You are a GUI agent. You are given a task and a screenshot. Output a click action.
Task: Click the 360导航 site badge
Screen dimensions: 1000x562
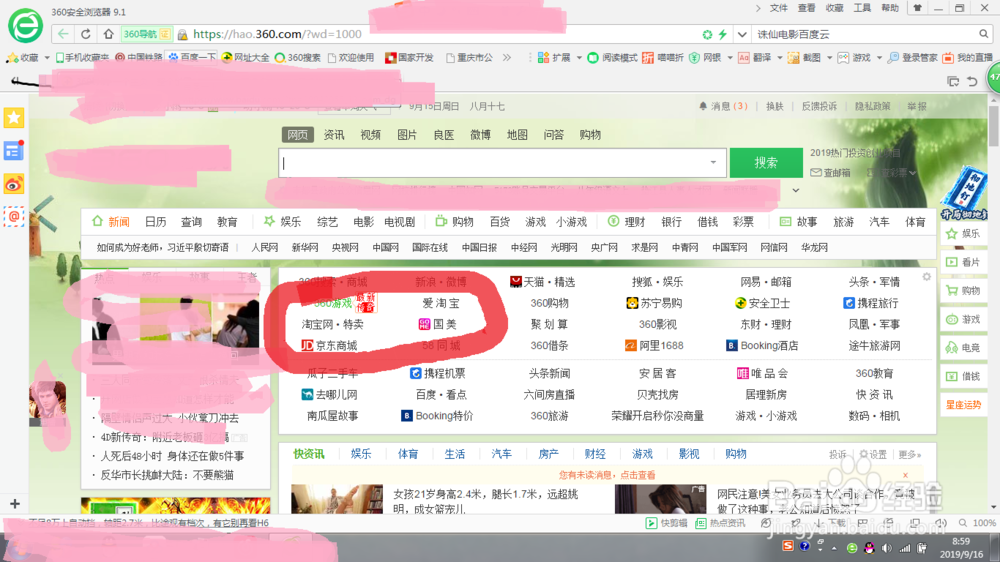(147, 34)
